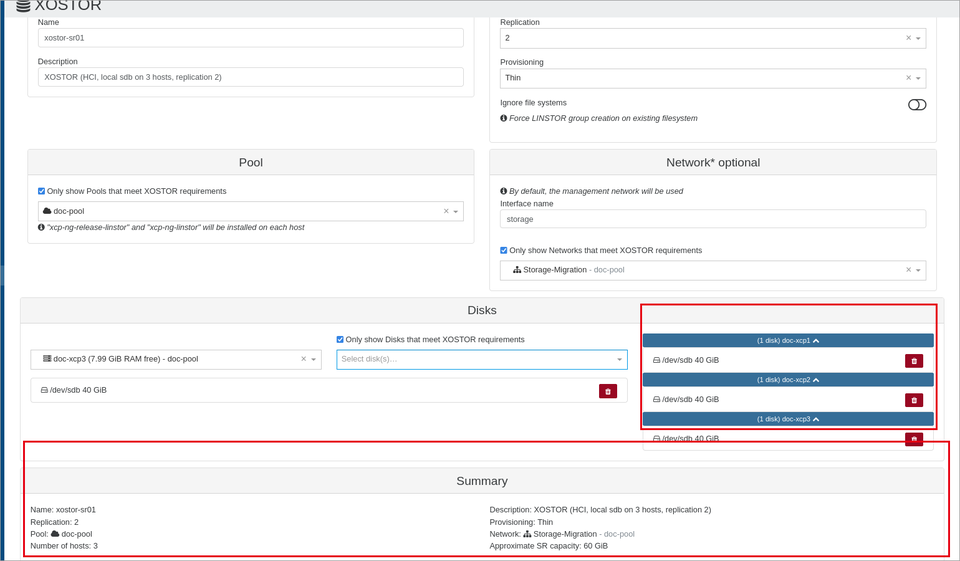This screenshot has width=960, height=561.
Task: Open the Network dropdown arrow
Action: click(918, 270)
